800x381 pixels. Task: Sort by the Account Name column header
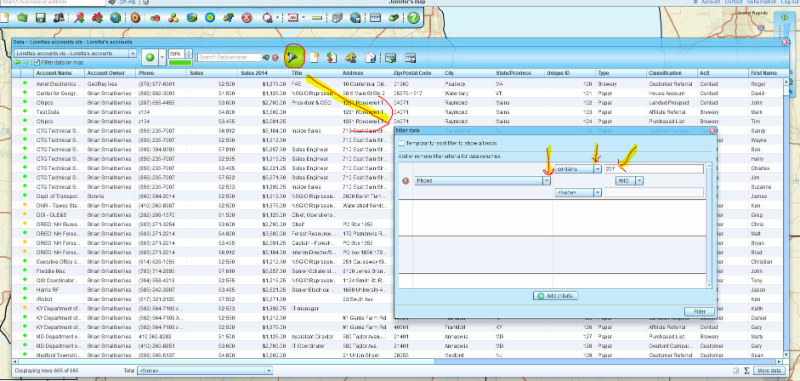59,73
